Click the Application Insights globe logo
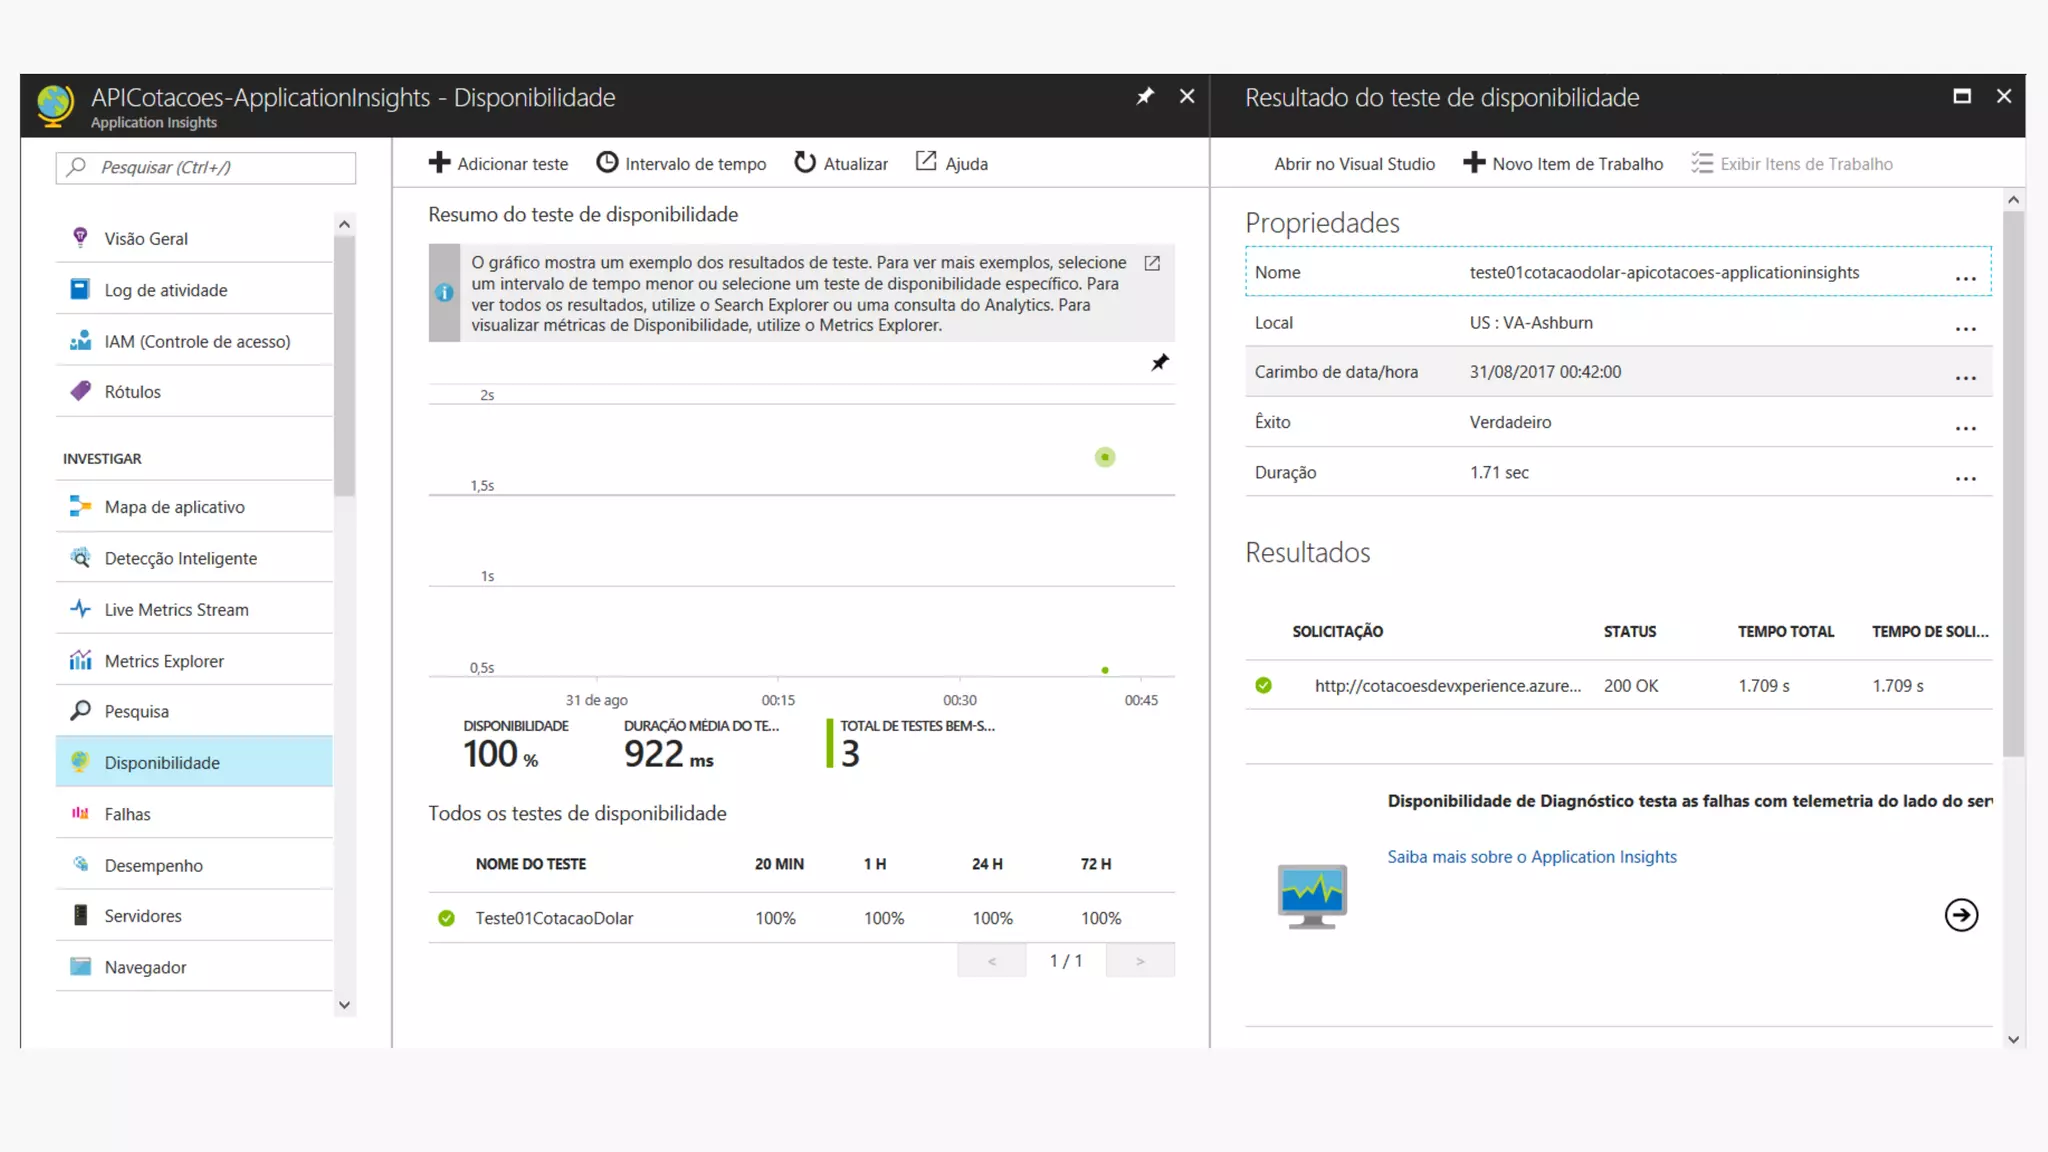The image size is (2048, 1152). 55,105
